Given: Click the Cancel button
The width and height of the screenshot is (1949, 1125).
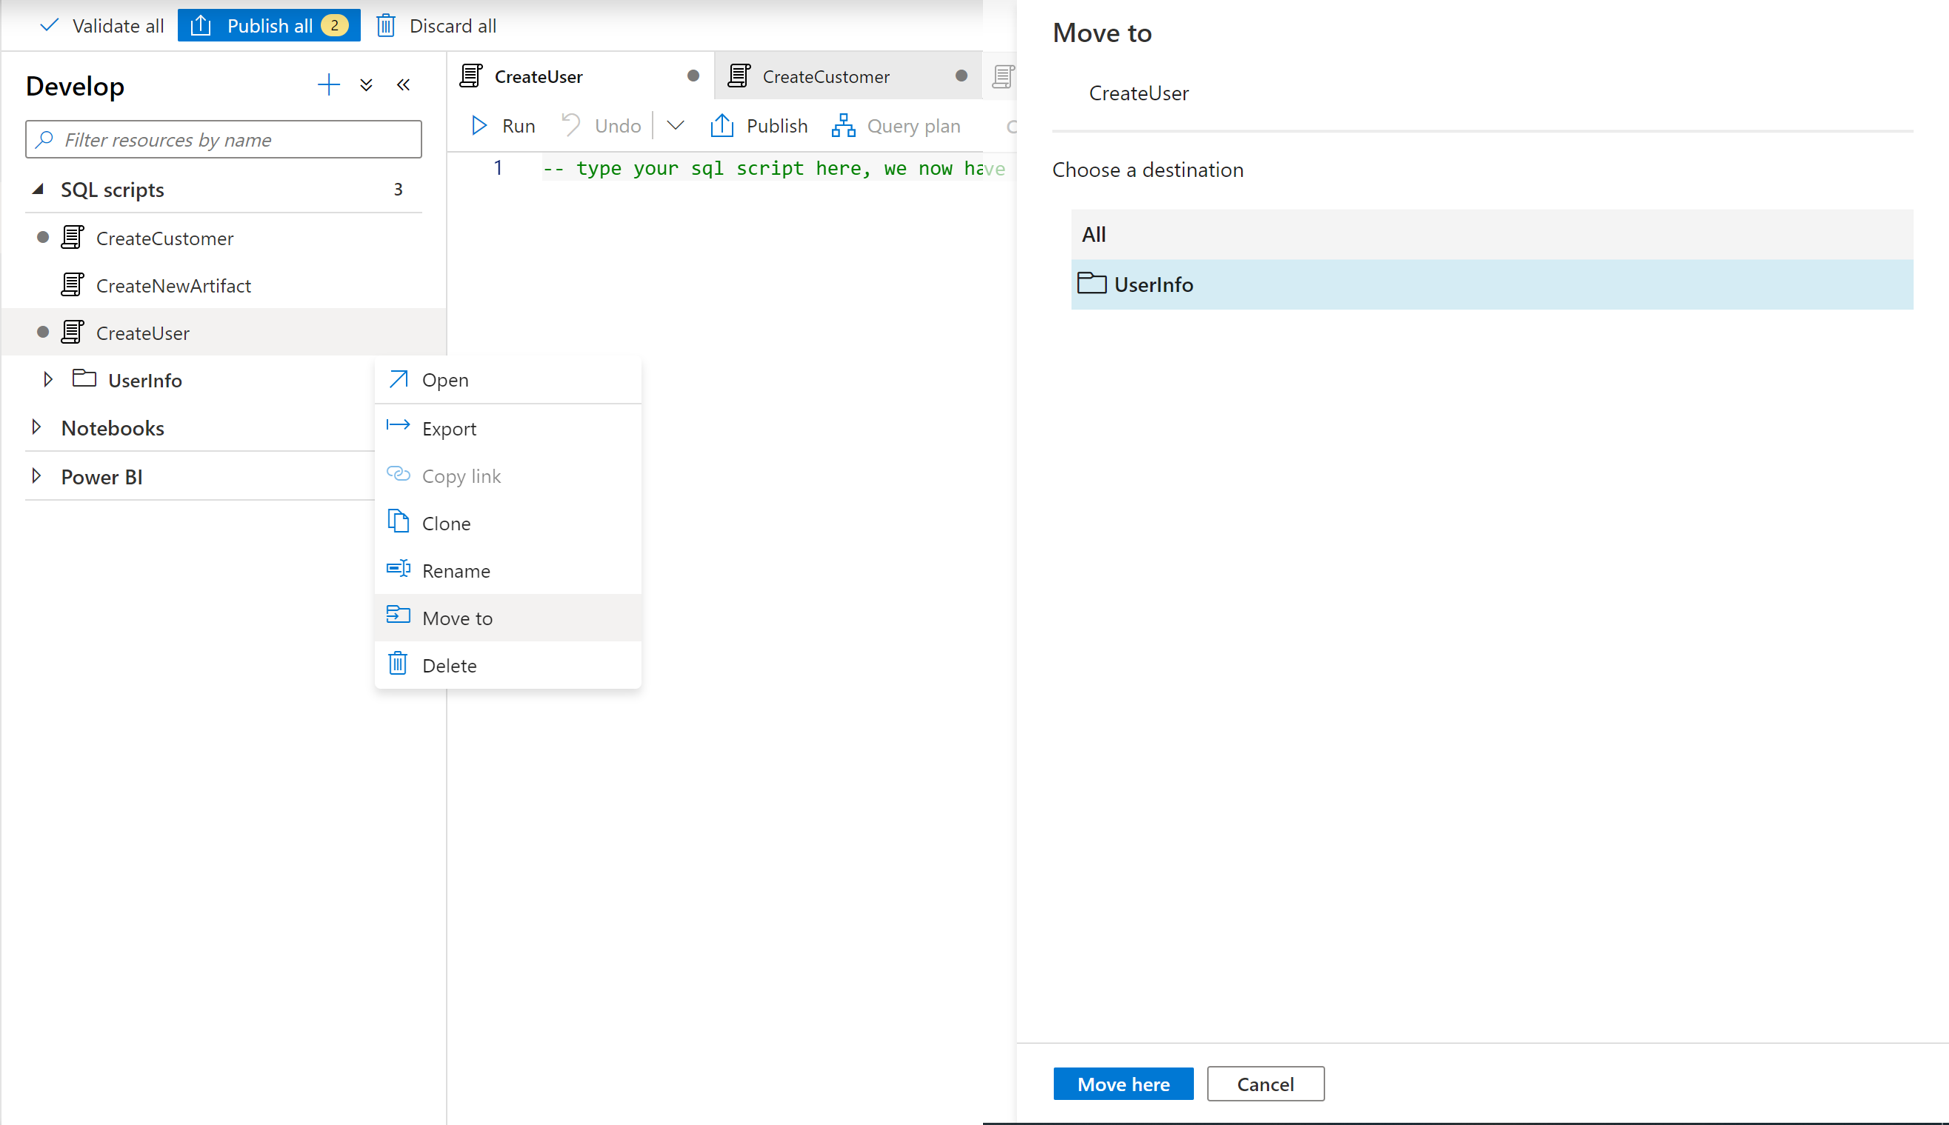Looking at the screenshot, I should pyautogui.click(x=1265, y=1084).
